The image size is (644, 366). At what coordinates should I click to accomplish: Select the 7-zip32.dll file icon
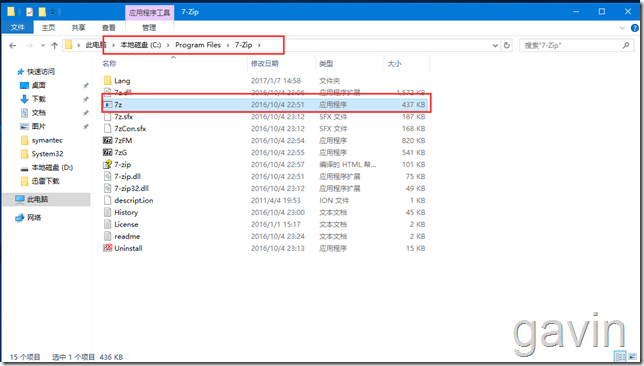pyautogui.click(x=108, y=188)
